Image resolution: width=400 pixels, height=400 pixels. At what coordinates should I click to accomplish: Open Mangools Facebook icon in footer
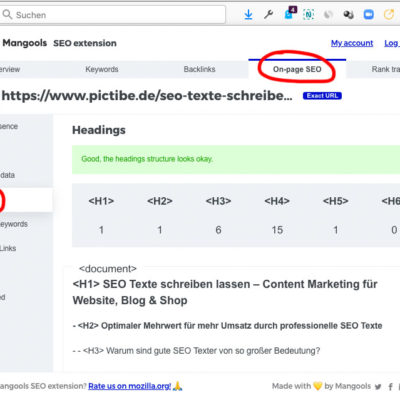coord(390,387)
